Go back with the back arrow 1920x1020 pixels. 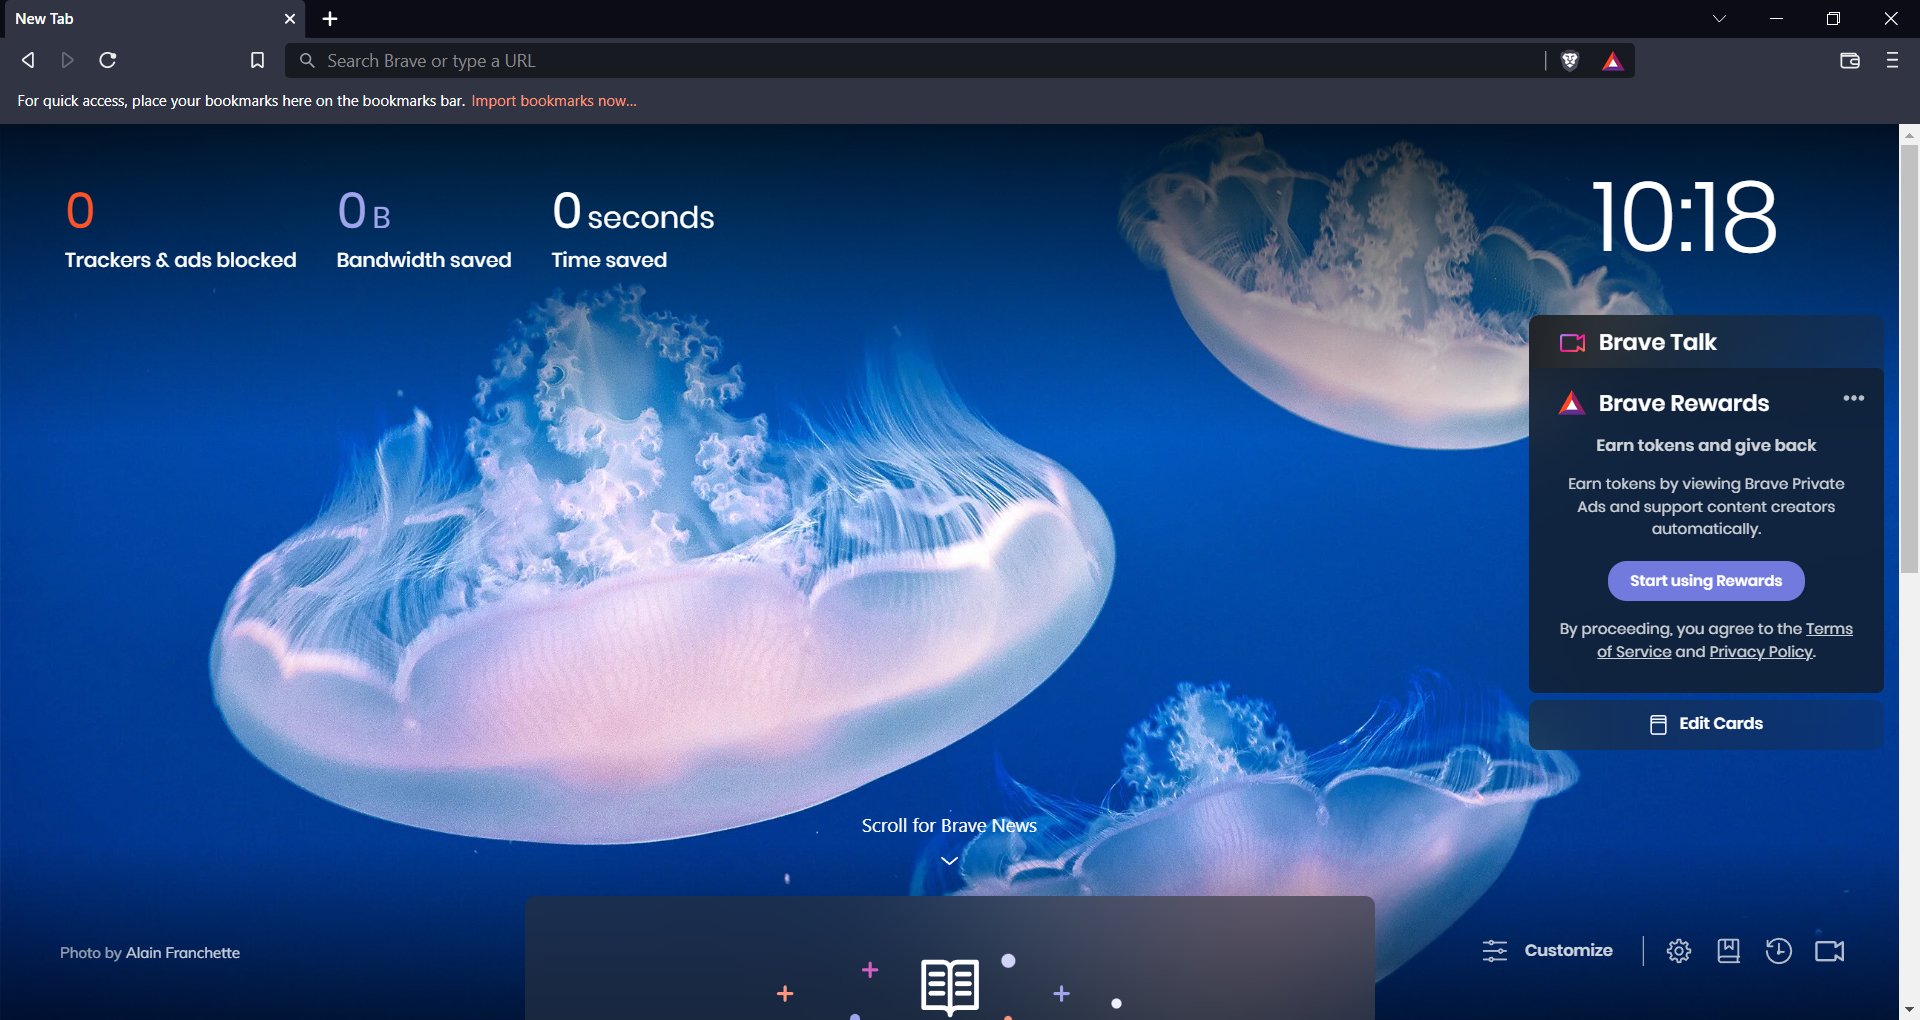[x=28, y=60]
